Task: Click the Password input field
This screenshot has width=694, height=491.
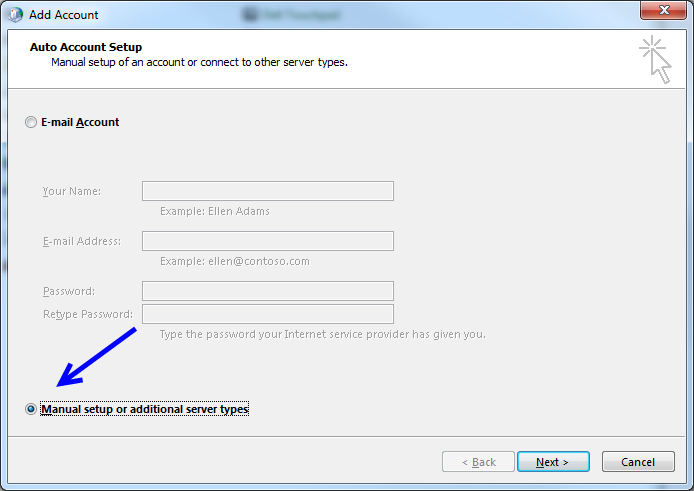Action: pyautogui.click(x=268, y=291)
